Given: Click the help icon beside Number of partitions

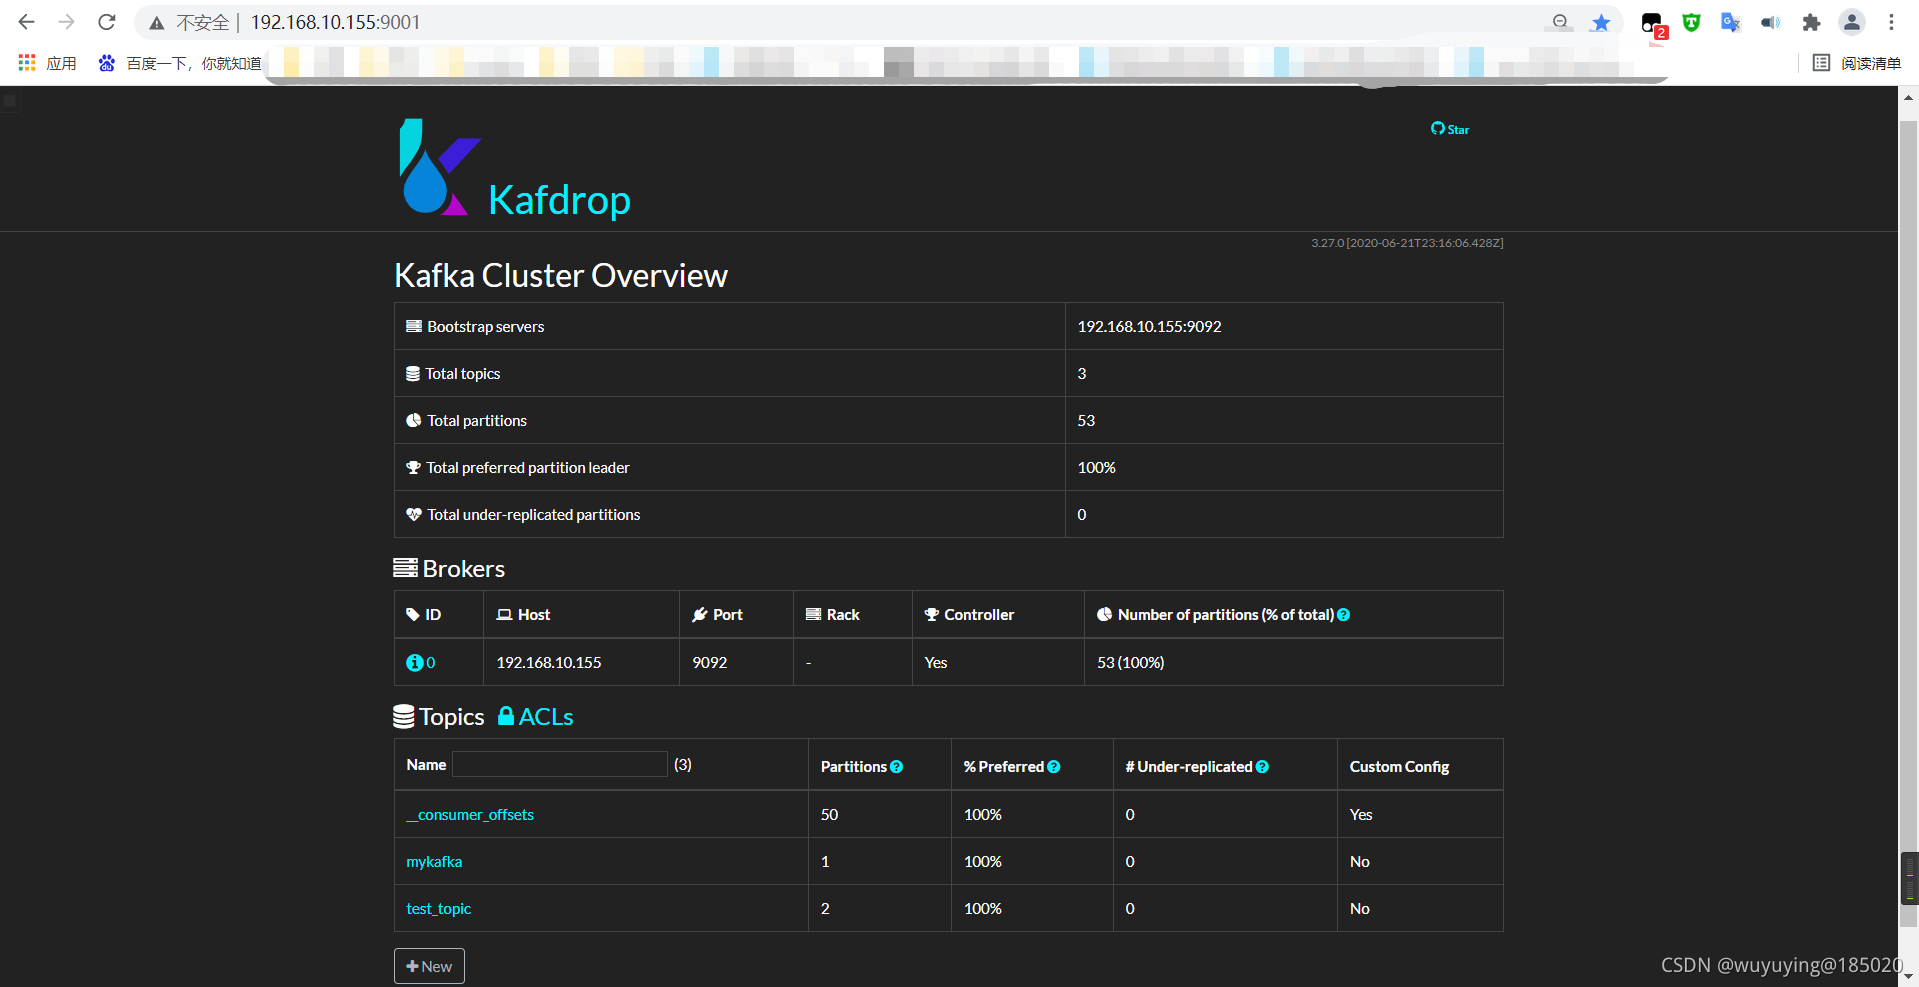Looking at the screenshot, I should point(1345,614).
